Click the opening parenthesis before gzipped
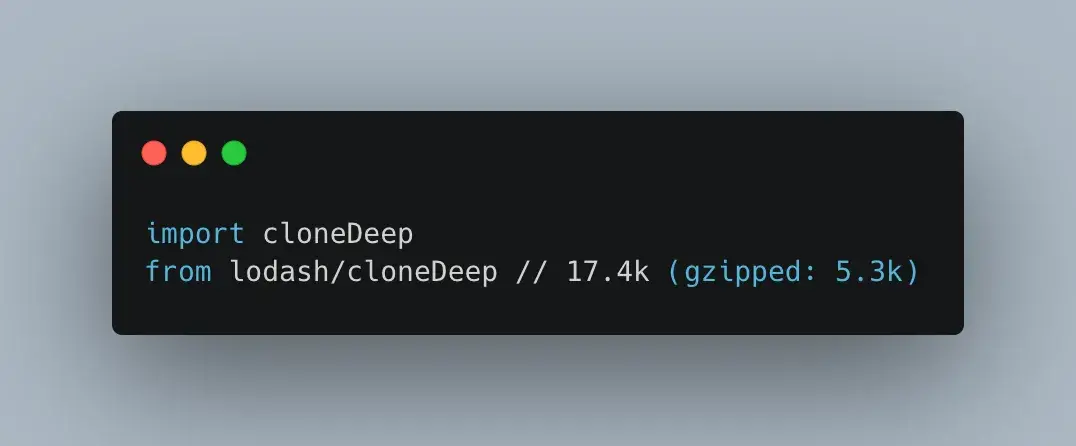1076x446 pixels. click(674, 272)
